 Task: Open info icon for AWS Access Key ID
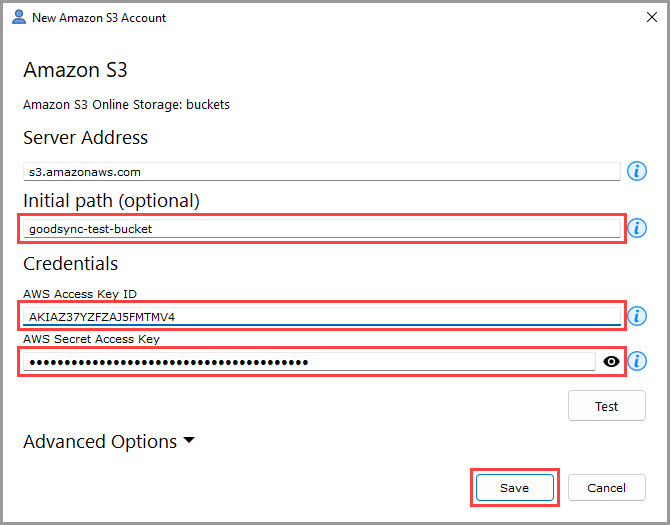(x=636, y=316)
